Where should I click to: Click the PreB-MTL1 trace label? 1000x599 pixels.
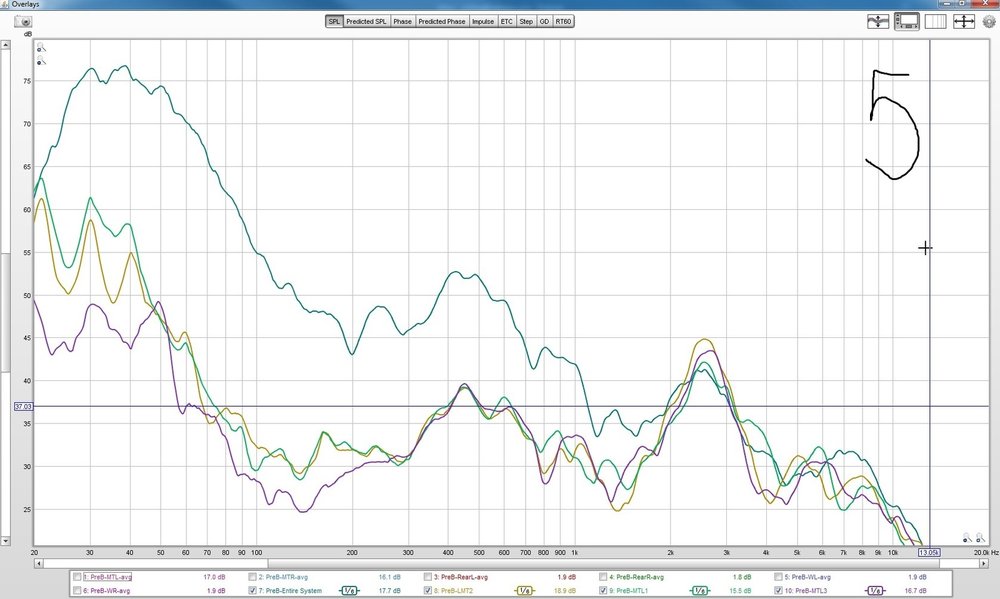tap(628, 591)
